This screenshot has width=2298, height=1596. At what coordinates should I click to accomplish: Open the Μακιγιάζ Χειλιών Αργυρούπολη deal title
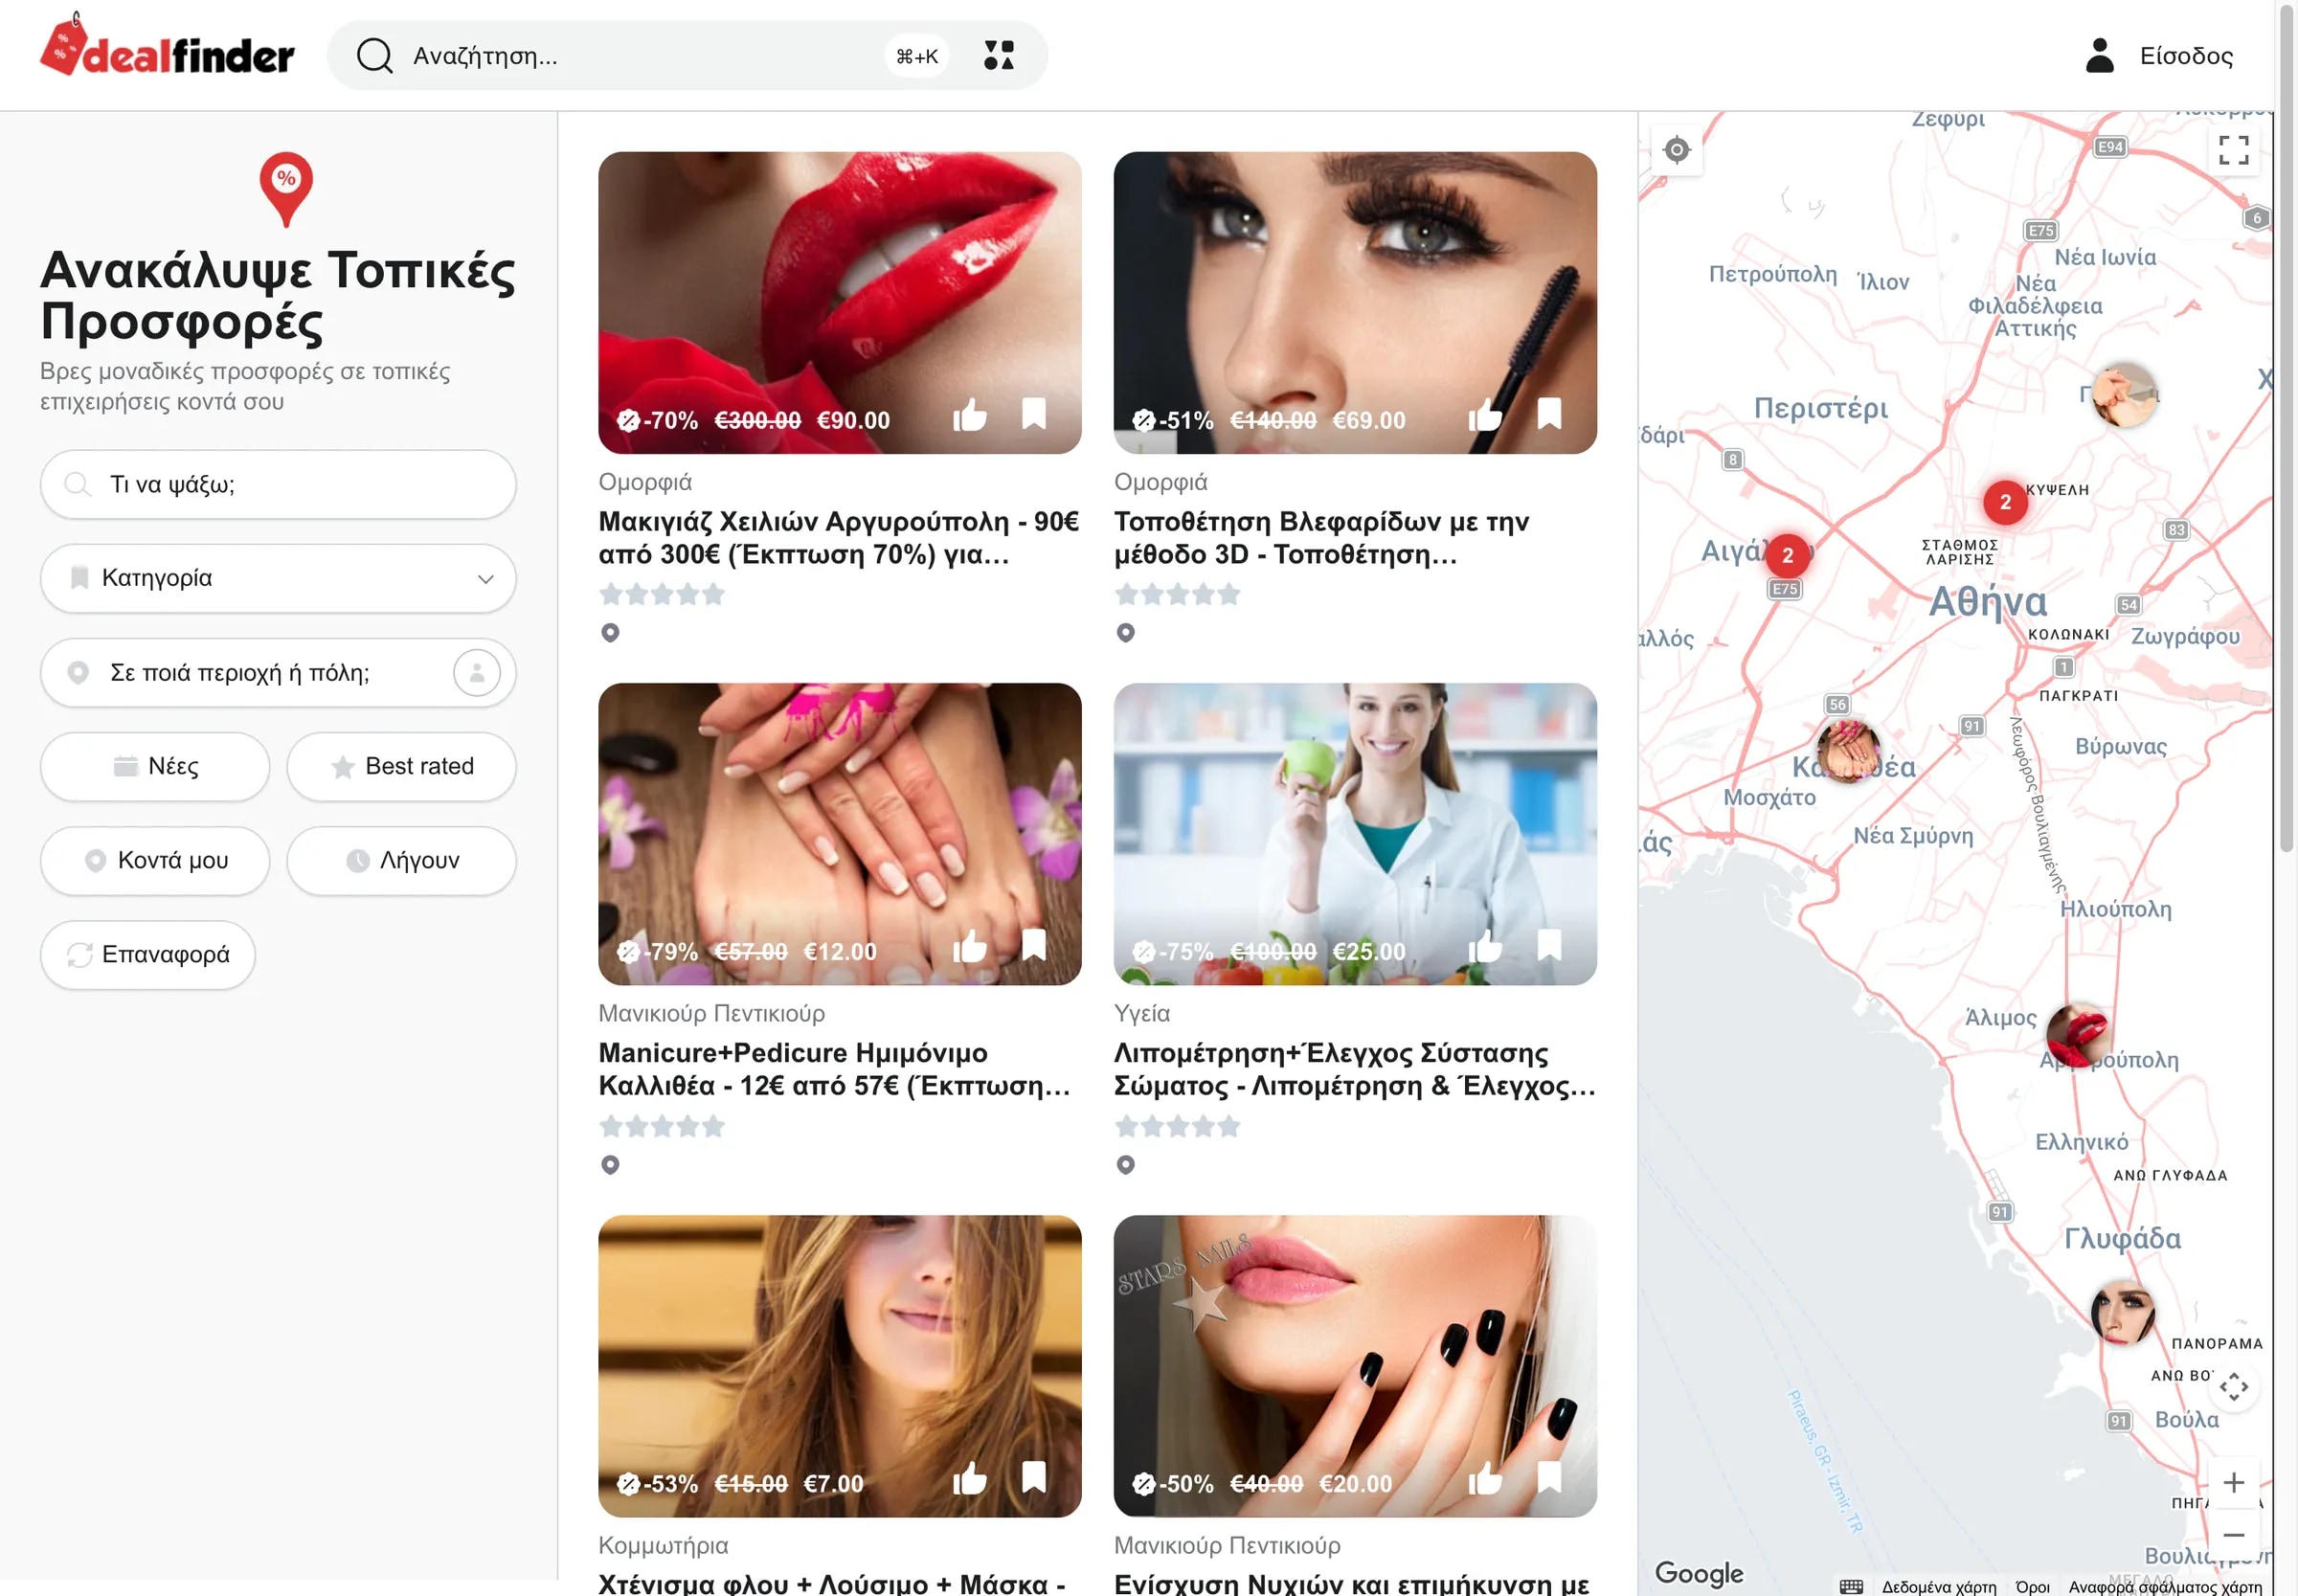[x=839, y=537]
